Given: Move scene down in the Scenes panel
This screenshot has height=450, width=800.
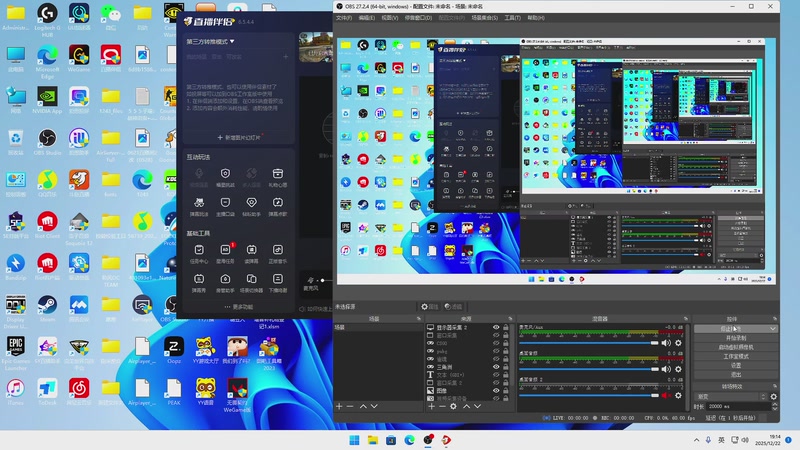Looking at the screenshot, I should pos(374,406).
